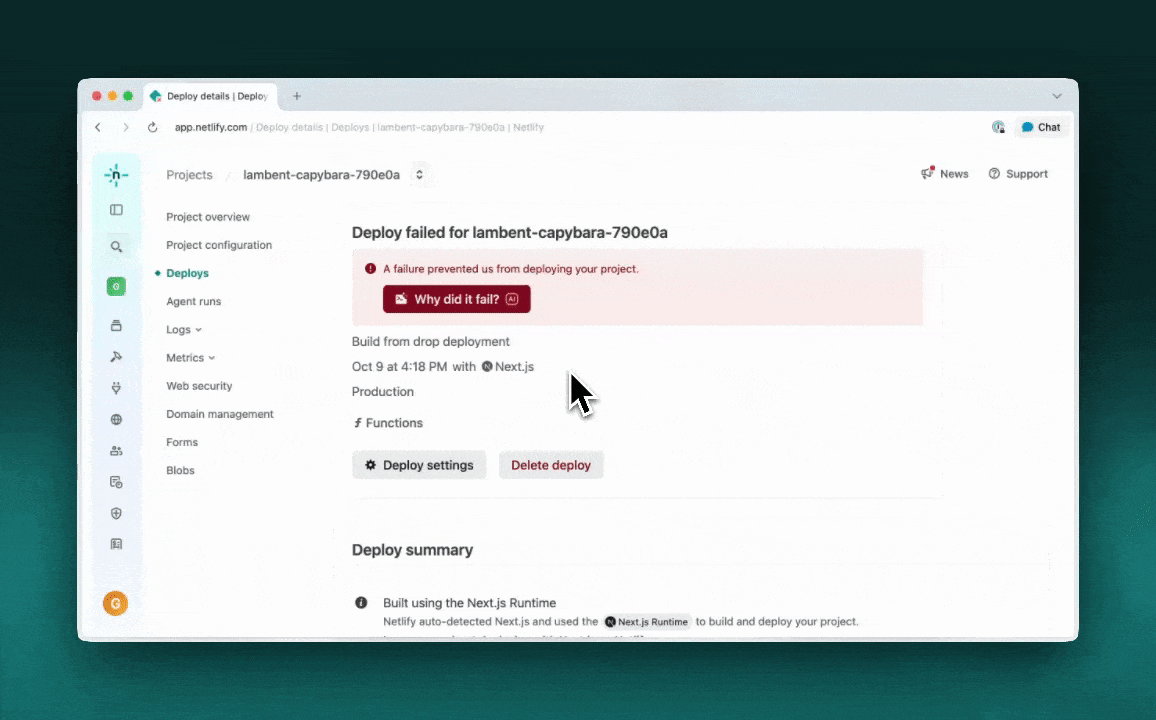Viewport: 1156px width, 720px height.
Task: Click the address bar with app.netlify.com
Action: tap(359, 127)
